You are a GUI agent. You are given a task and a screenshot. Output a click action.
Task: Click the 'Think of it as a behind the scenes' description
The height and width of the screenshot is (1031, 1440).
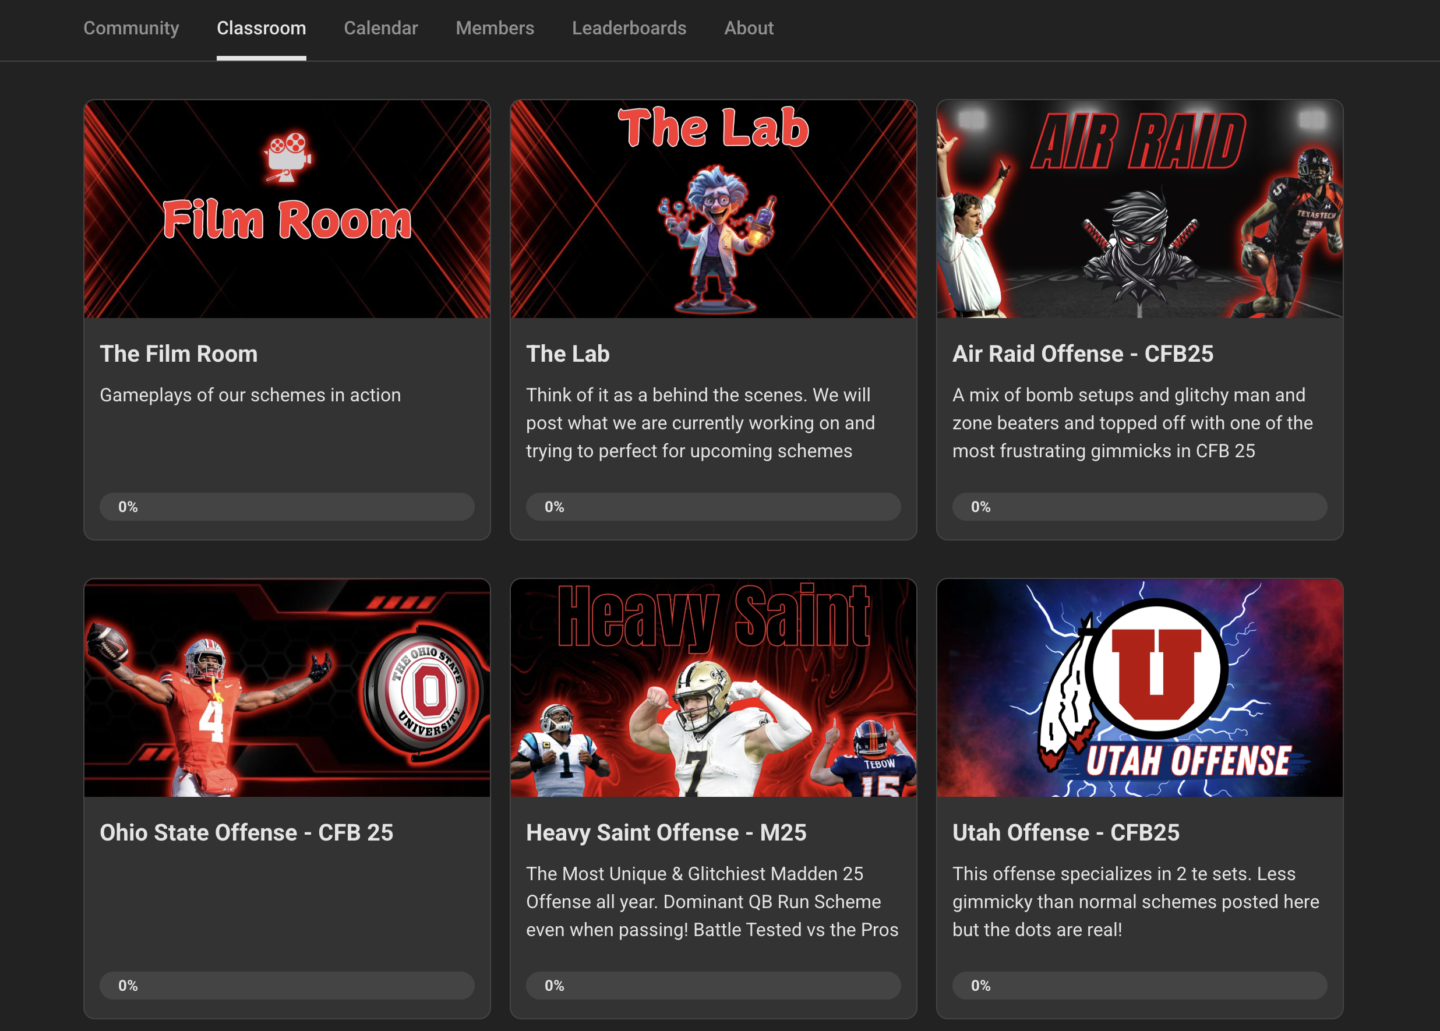(700, 423)
